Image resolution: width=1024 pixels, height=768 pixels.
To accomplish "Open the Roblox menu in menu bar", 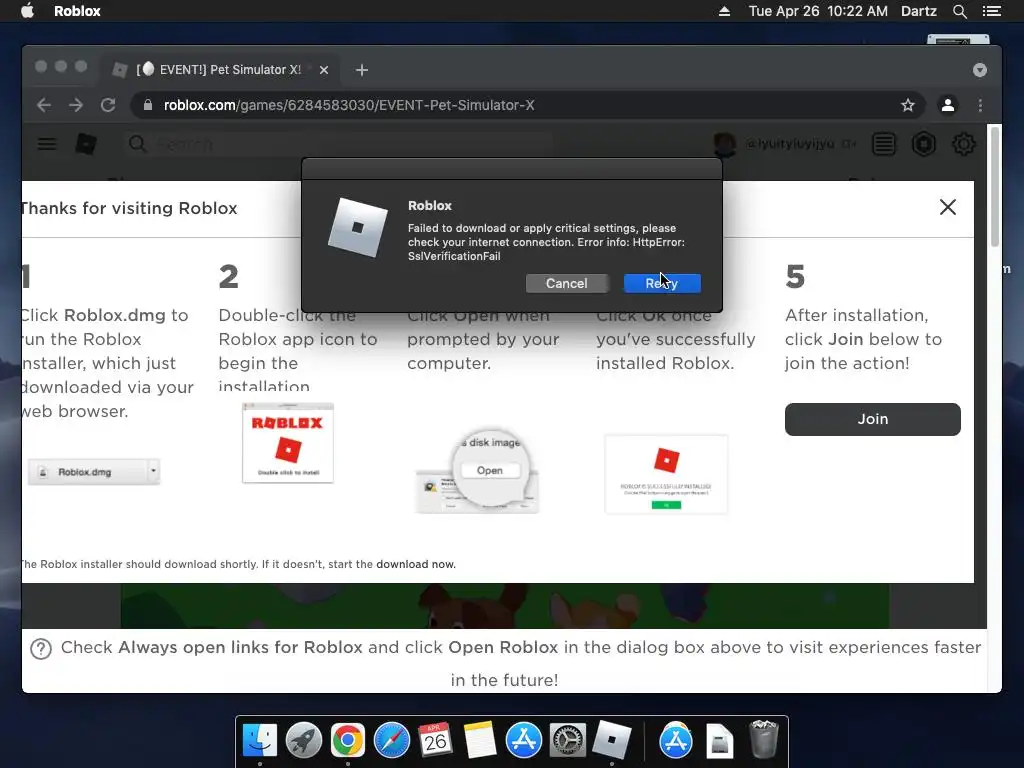I will click(77, 11).
